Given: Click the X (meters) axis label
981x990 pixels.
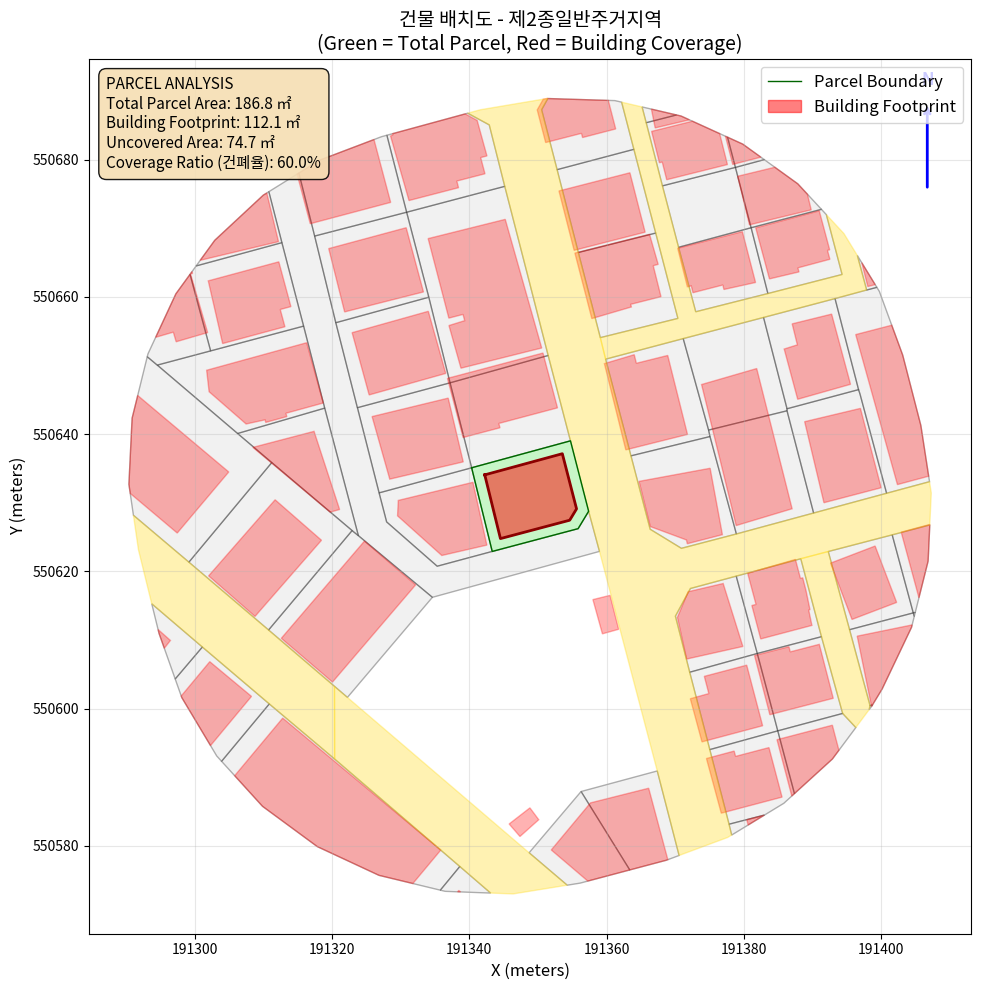Looking at the screenshot, I should pyautogui.click(x=529, y=970).
